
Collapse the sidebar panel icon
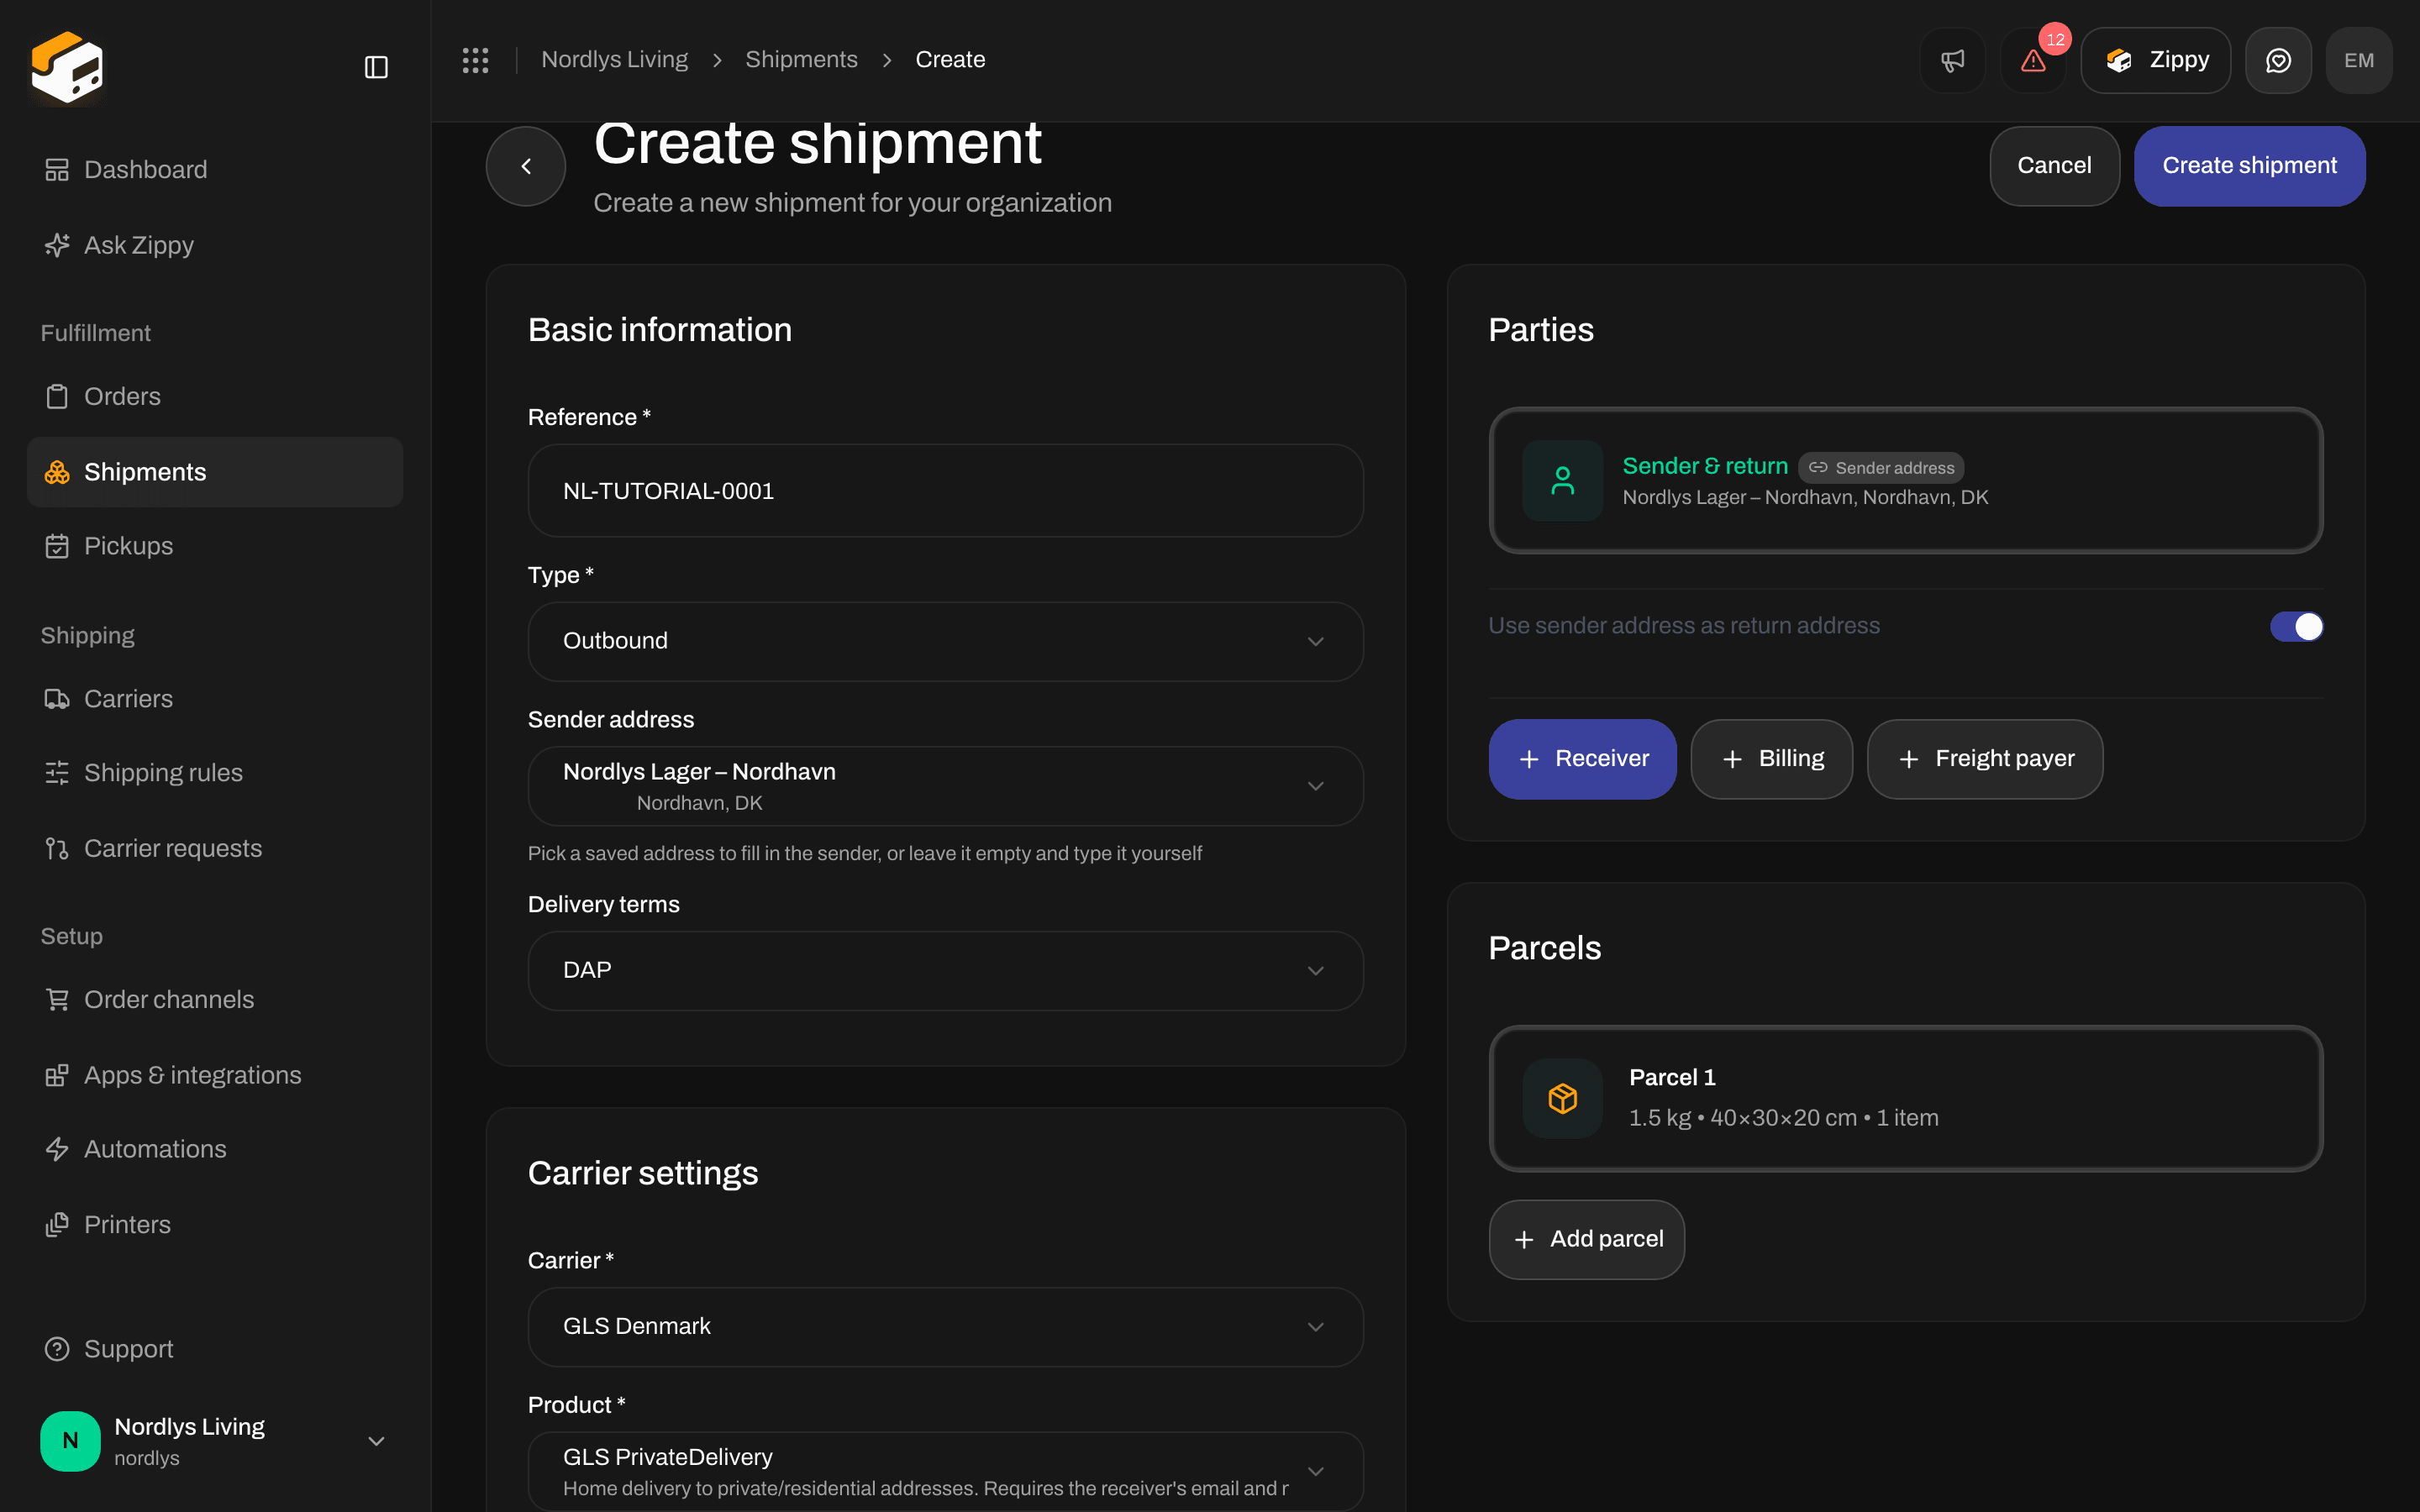(x=376, y=67)
